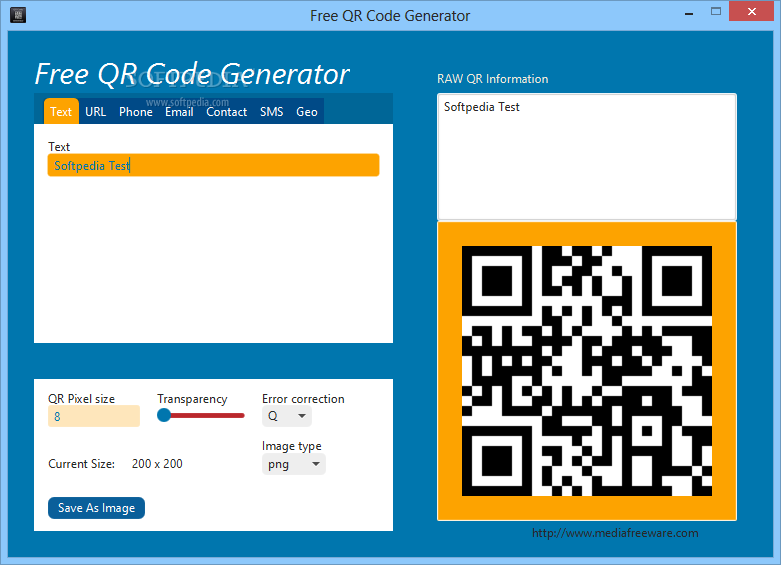Click the Softpedia Test text input field
The width and height of the screenshot is (781, 565).
coord(213,165)
